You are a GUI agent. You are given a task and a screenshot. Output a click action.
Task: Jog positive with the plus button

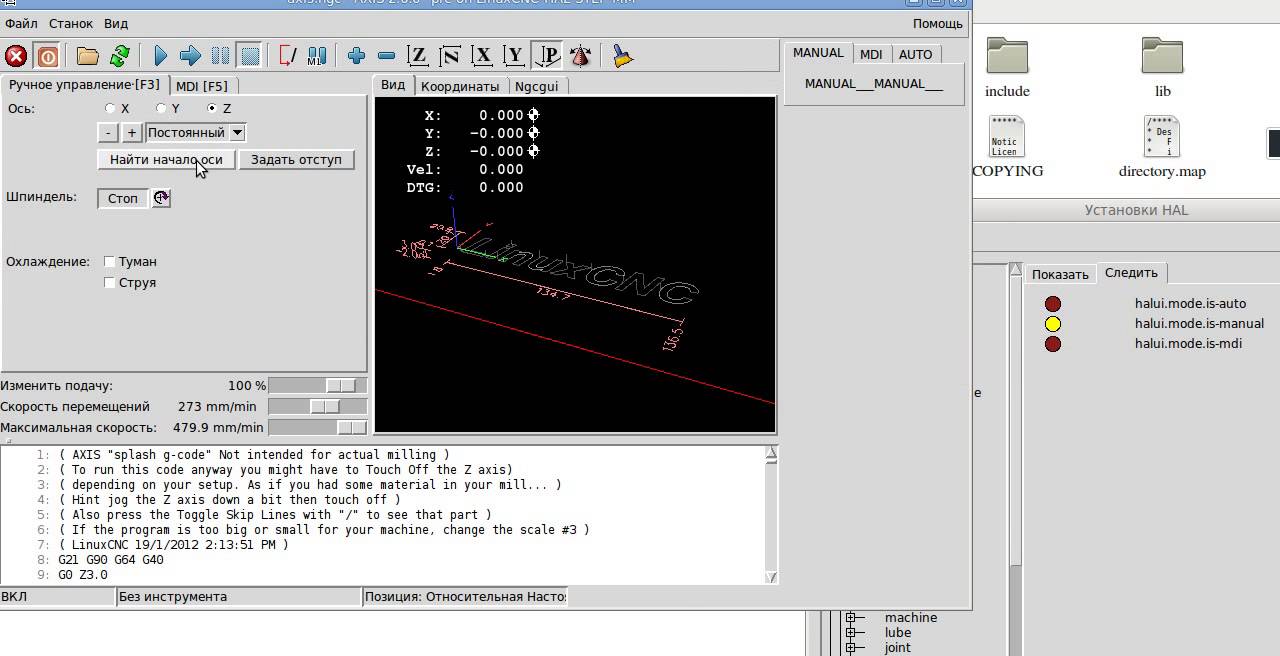pyautogui.click(x=131, y=132)
